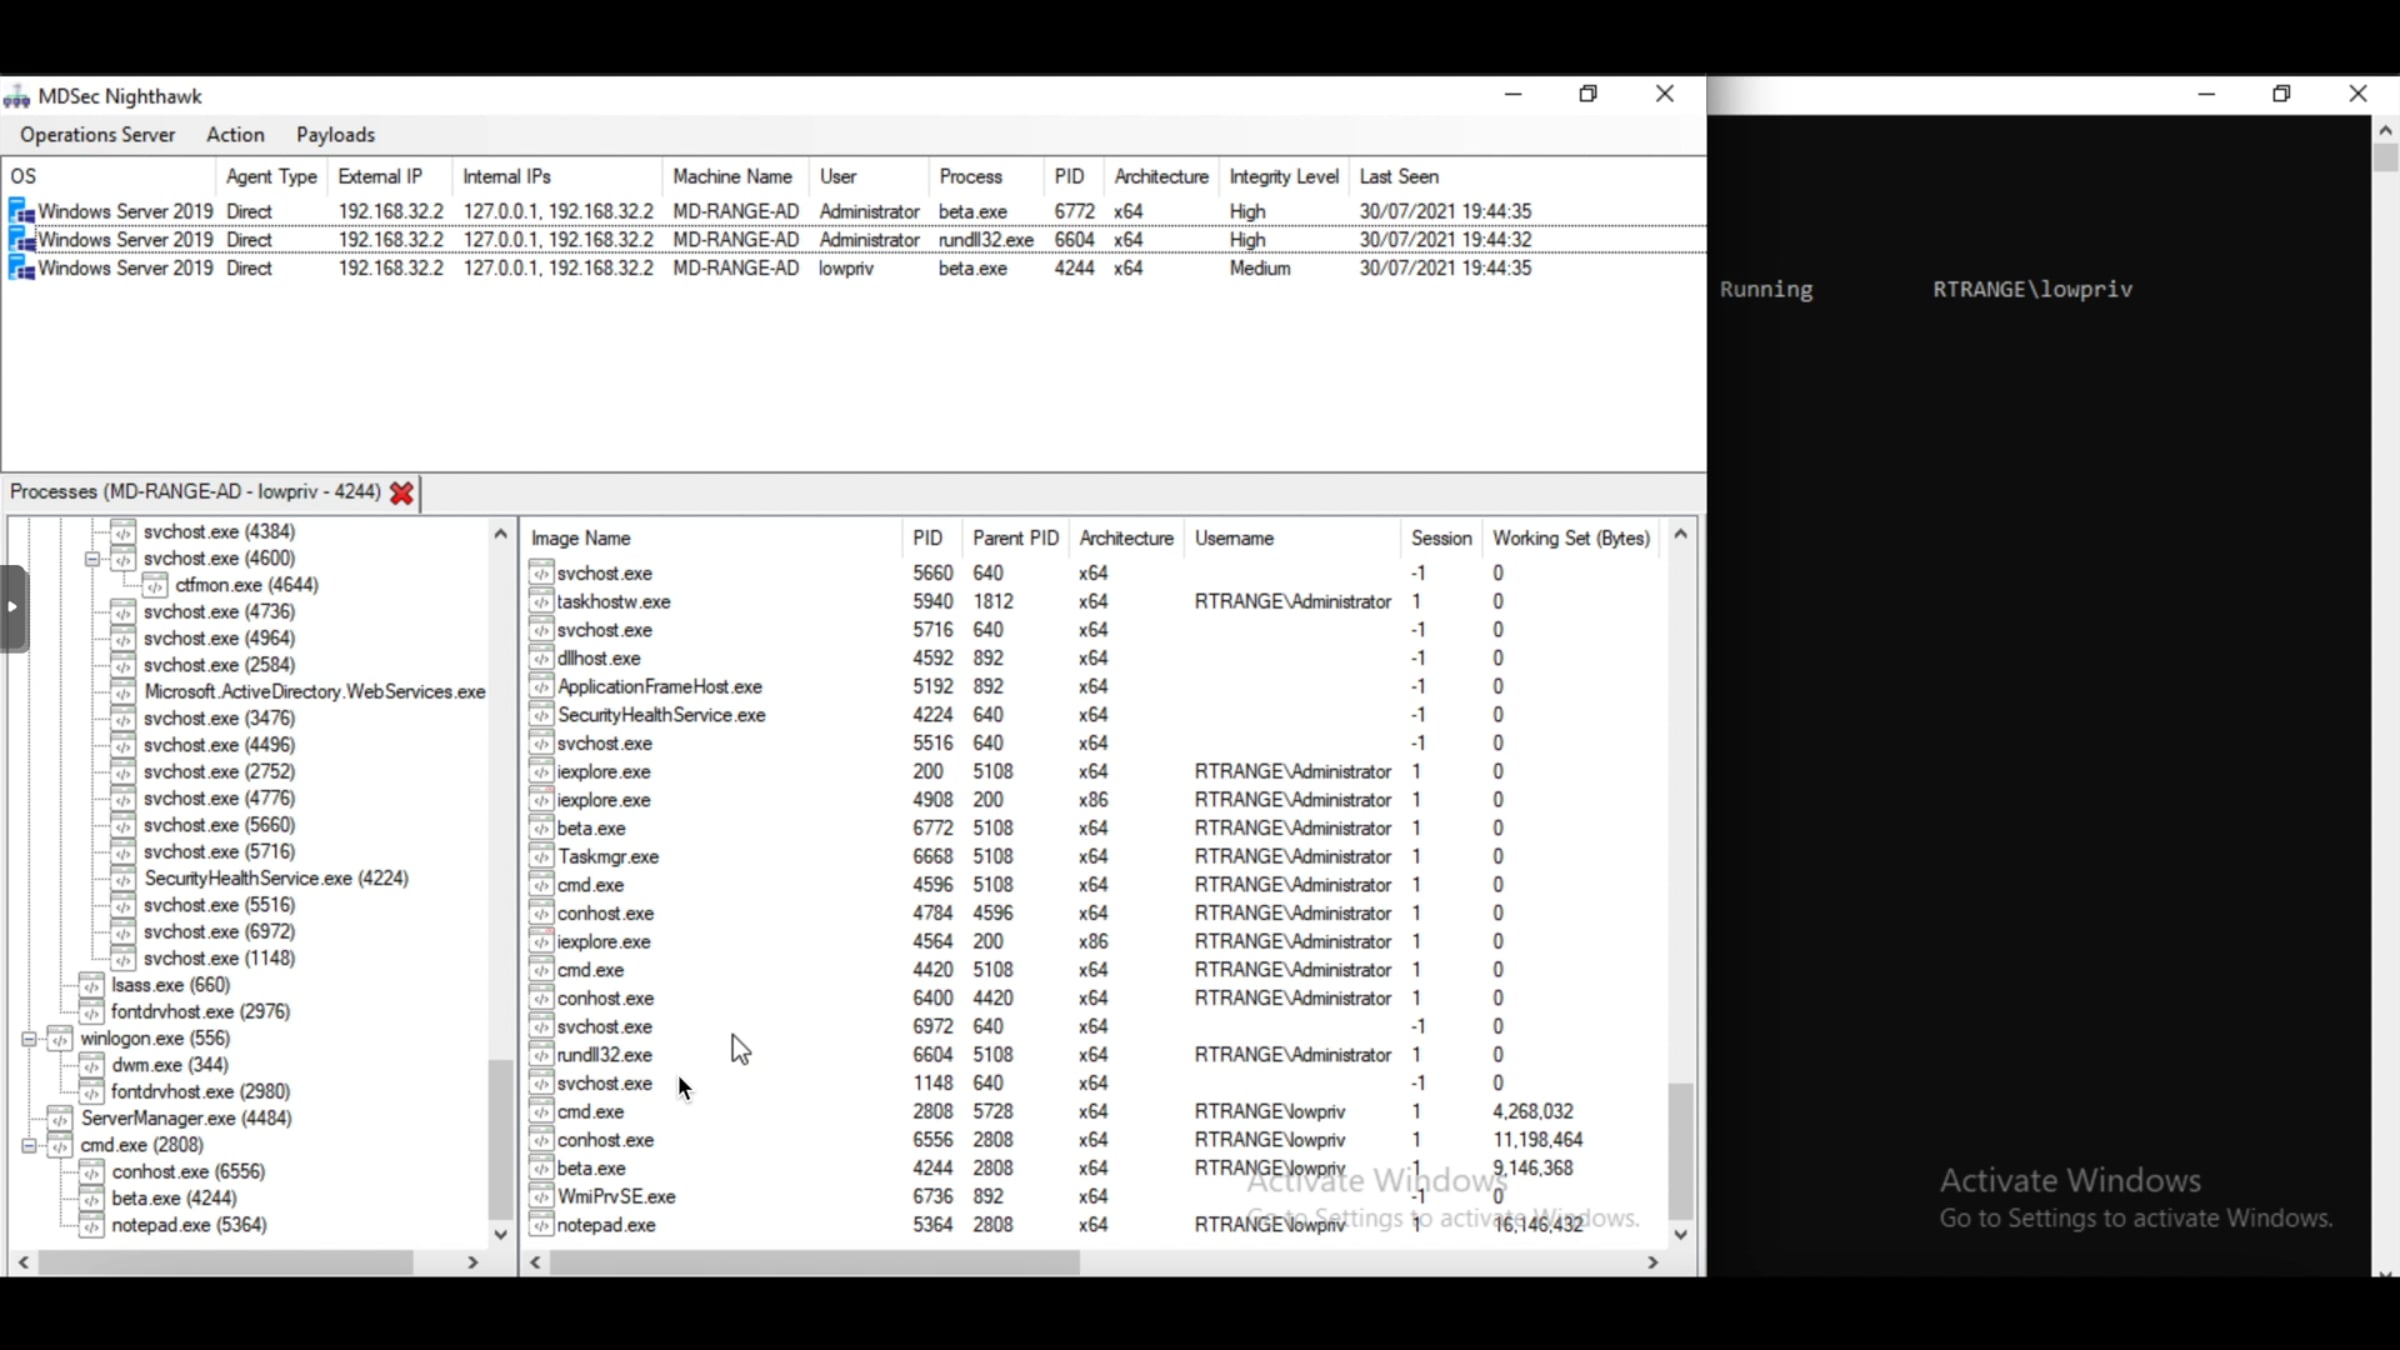Click icon beside rundll32.exe in process table
This screenshot has height=1350, width=2400.
point(541,1055)
